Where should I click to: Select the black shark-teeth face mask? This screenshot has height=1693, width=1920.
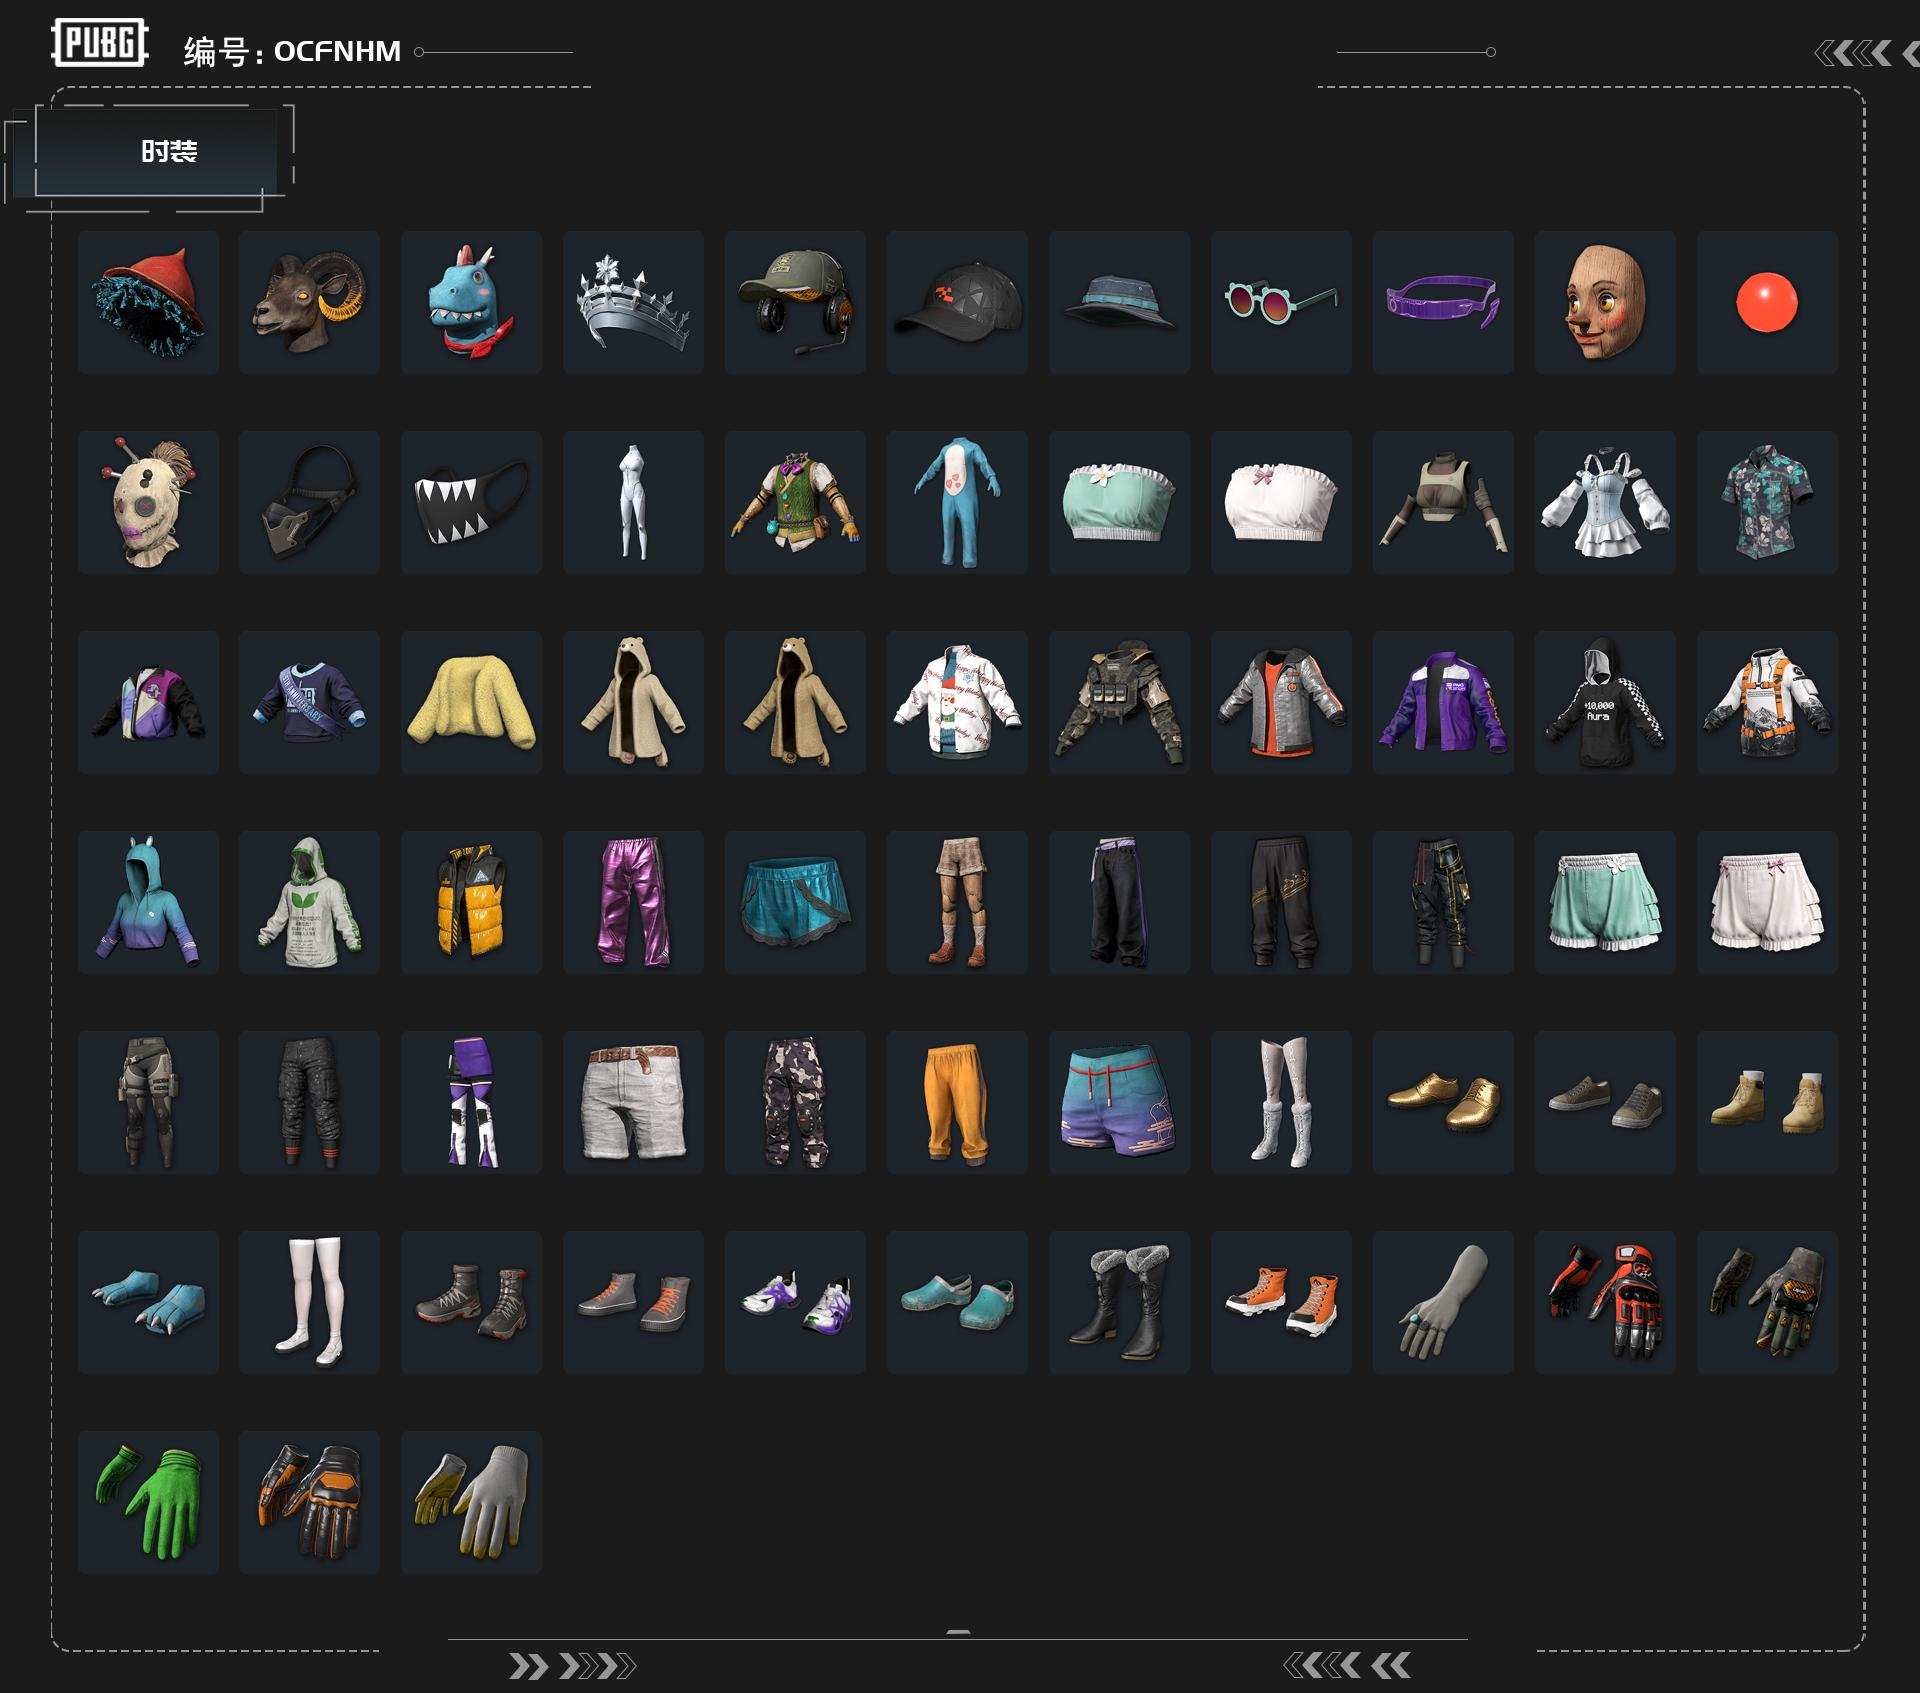point(471,502)
